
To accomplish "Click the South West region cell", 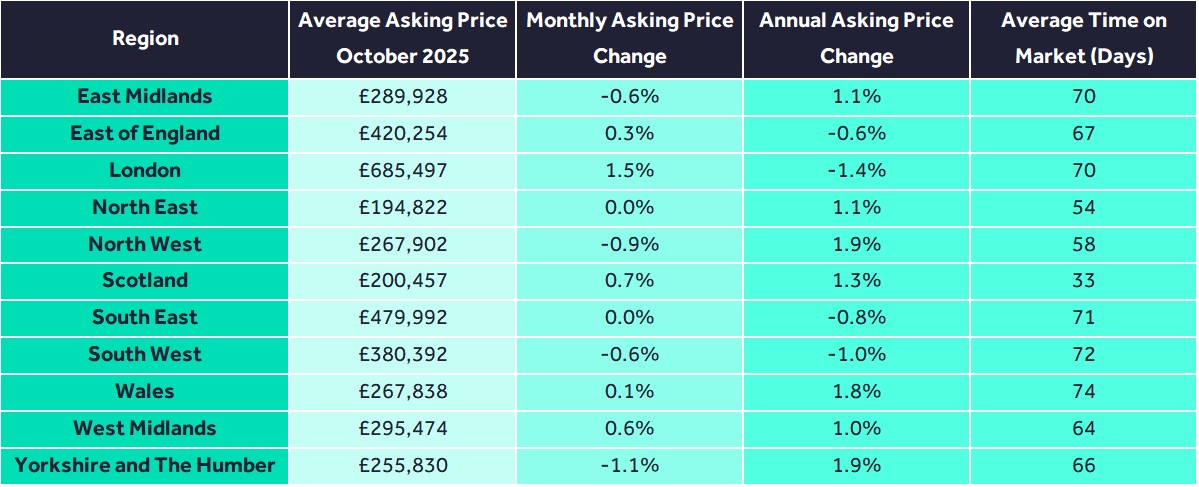I will coord(145,355).
